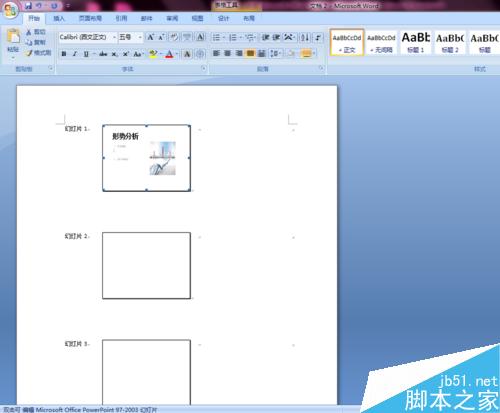The height and width of the screenshot is (413, 500).
Task: Click the Paste (粘贴) clipboard icon
Action: (x=13, y=37)
